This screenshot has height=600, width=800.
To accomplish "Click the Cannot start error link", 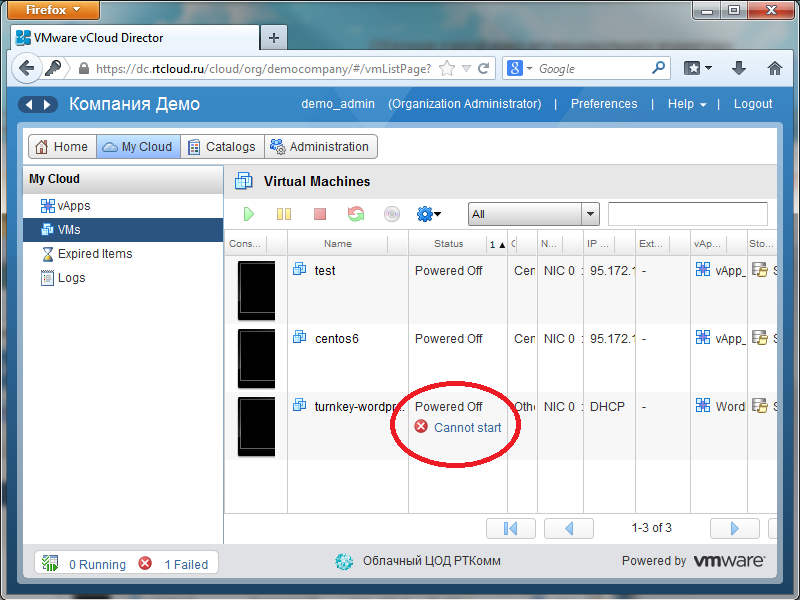I will pyautogui.click(x=467, y=428).
